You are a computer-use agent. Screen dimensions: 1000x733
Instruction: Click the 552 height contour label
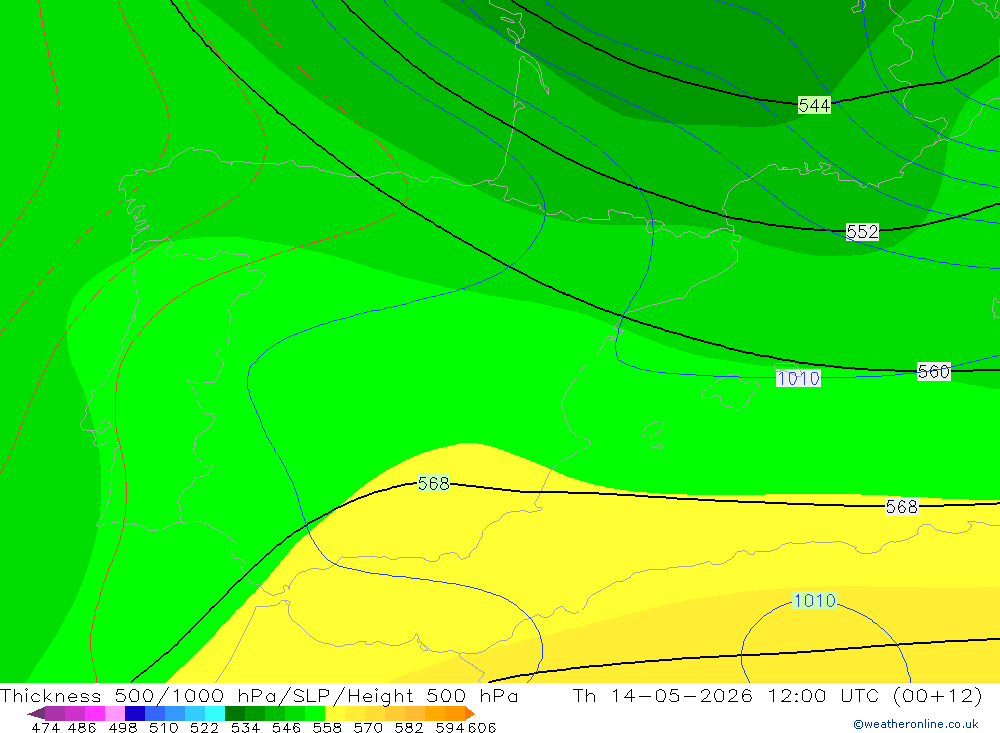[x=862, y=232]
